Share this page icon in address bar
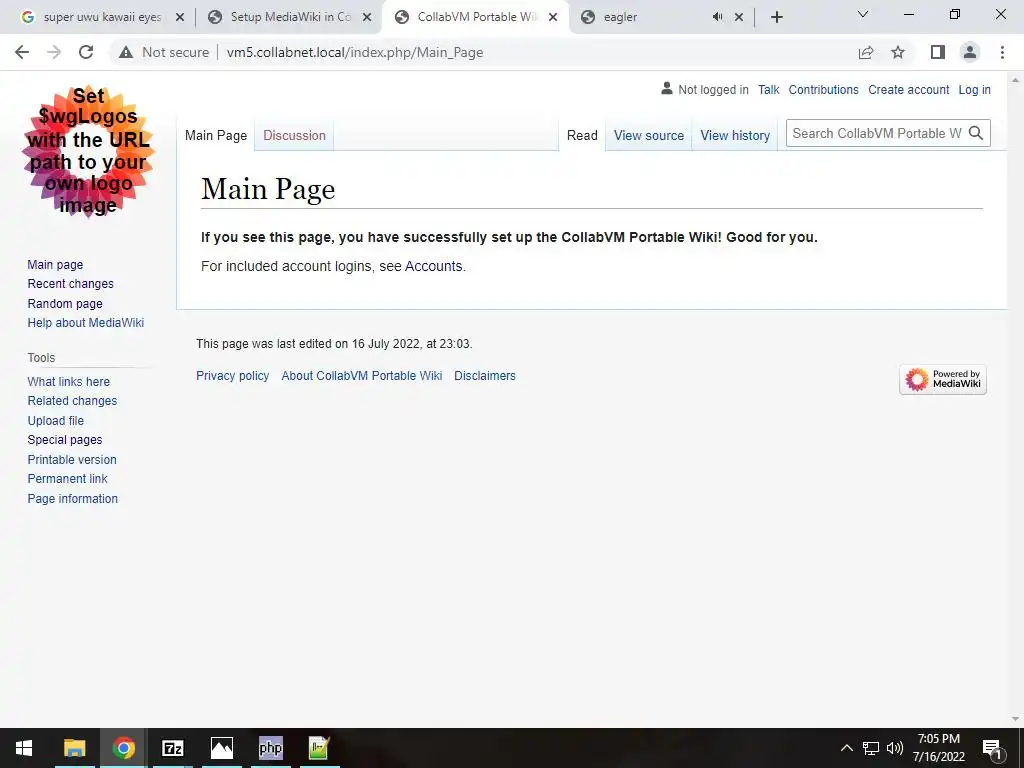The image size is (1024, 768). 866,52
